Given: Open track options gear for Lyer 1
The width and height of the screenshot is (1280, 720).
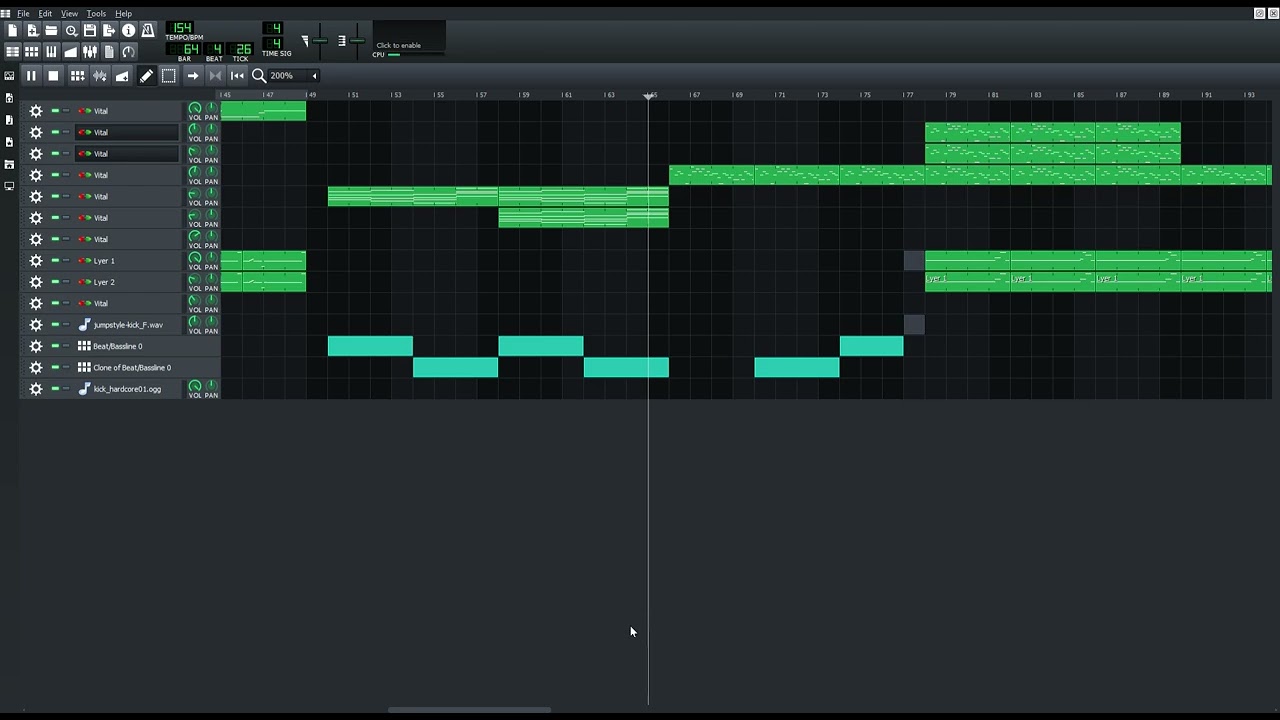Looking at the screenshot, I should (36, 261).
